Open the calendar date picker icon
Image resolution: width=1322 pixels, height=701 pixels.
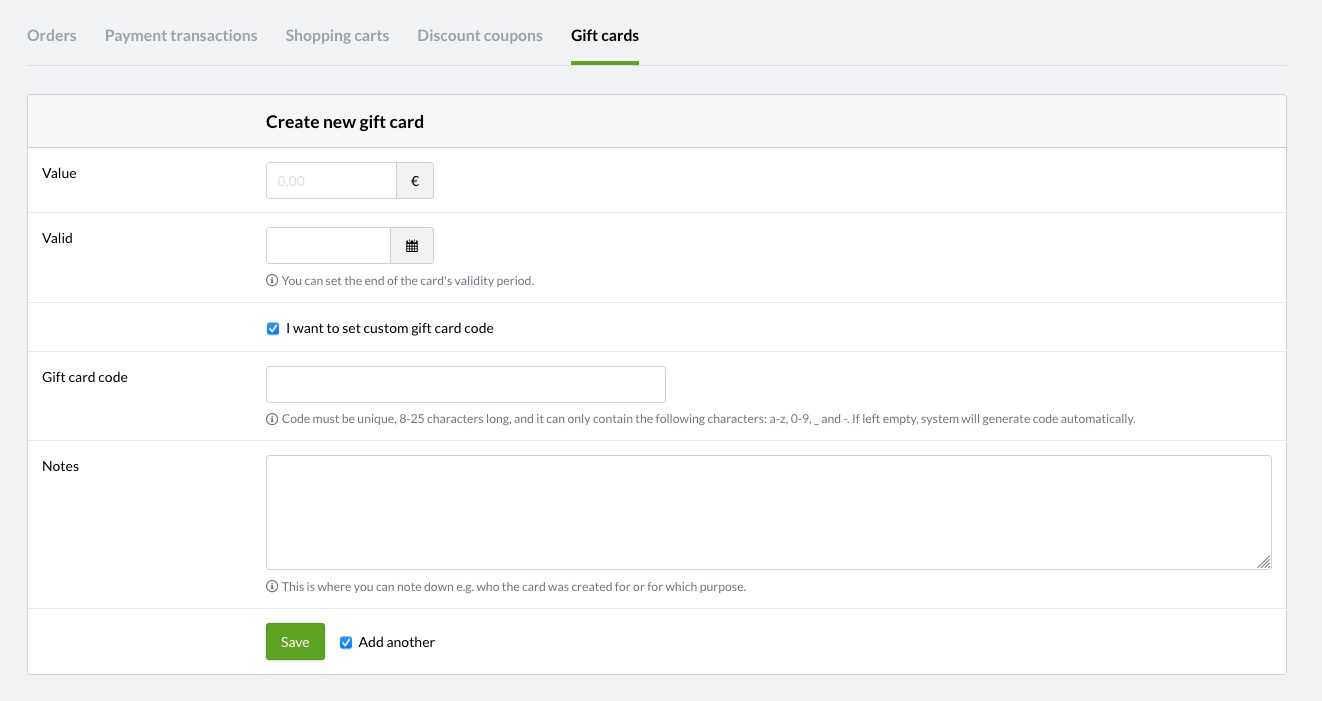412,246
